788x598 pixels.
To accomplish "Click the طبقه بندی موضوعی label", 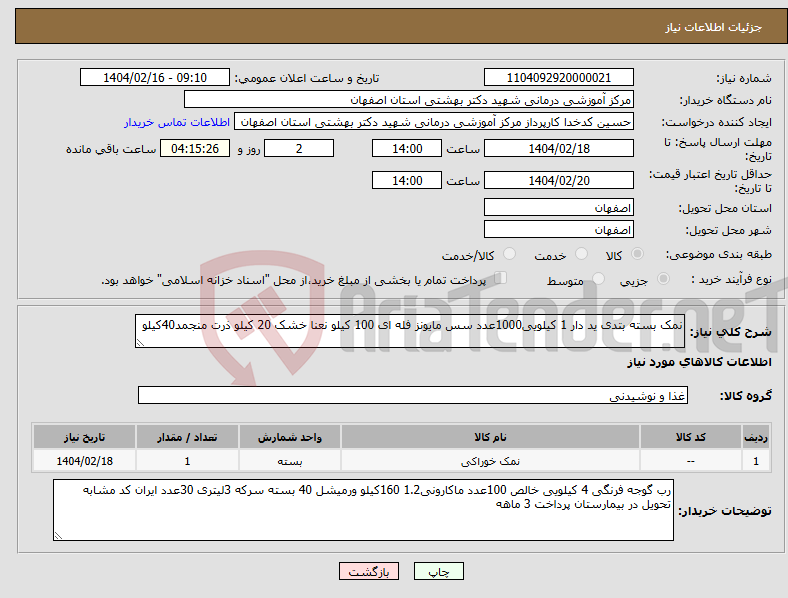I will click(x=719, y=254).
